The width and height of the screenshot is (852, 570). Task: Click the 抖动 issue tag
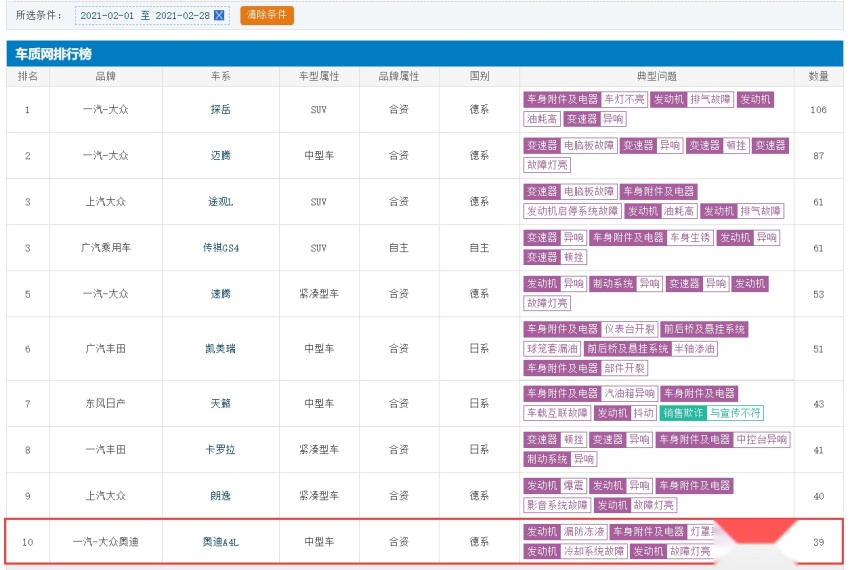(643, 413)
